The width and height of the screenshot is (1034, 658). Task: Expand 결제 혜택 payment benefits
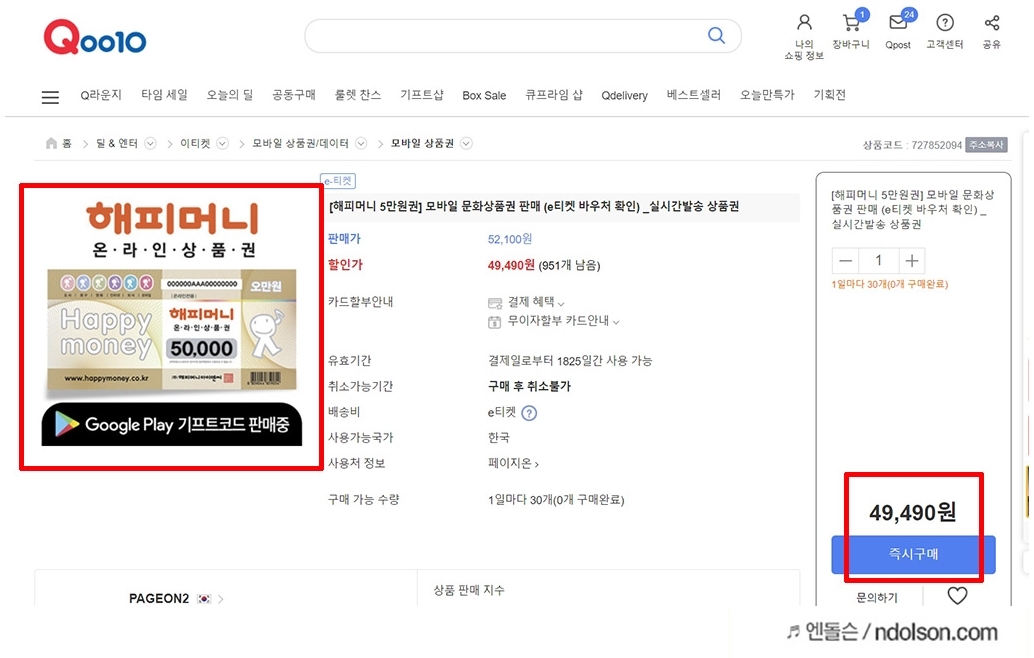[x=526, y=302]
